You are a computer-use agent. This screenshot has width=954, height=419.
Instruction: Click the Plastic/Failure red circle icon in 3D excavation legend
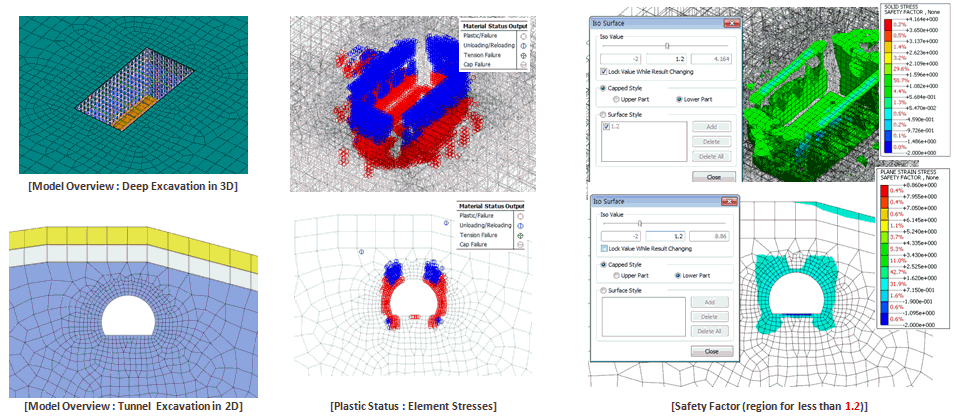[523, 35]
